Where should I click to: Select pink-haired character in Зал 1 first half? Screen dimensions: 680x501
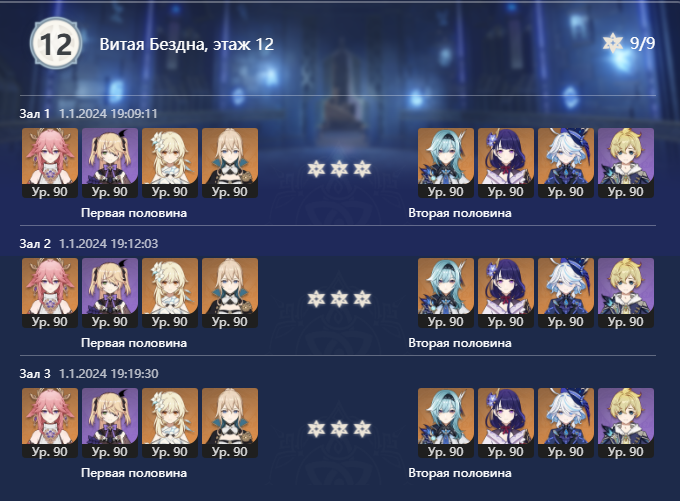pyautogui.click(x=50, y=163)
